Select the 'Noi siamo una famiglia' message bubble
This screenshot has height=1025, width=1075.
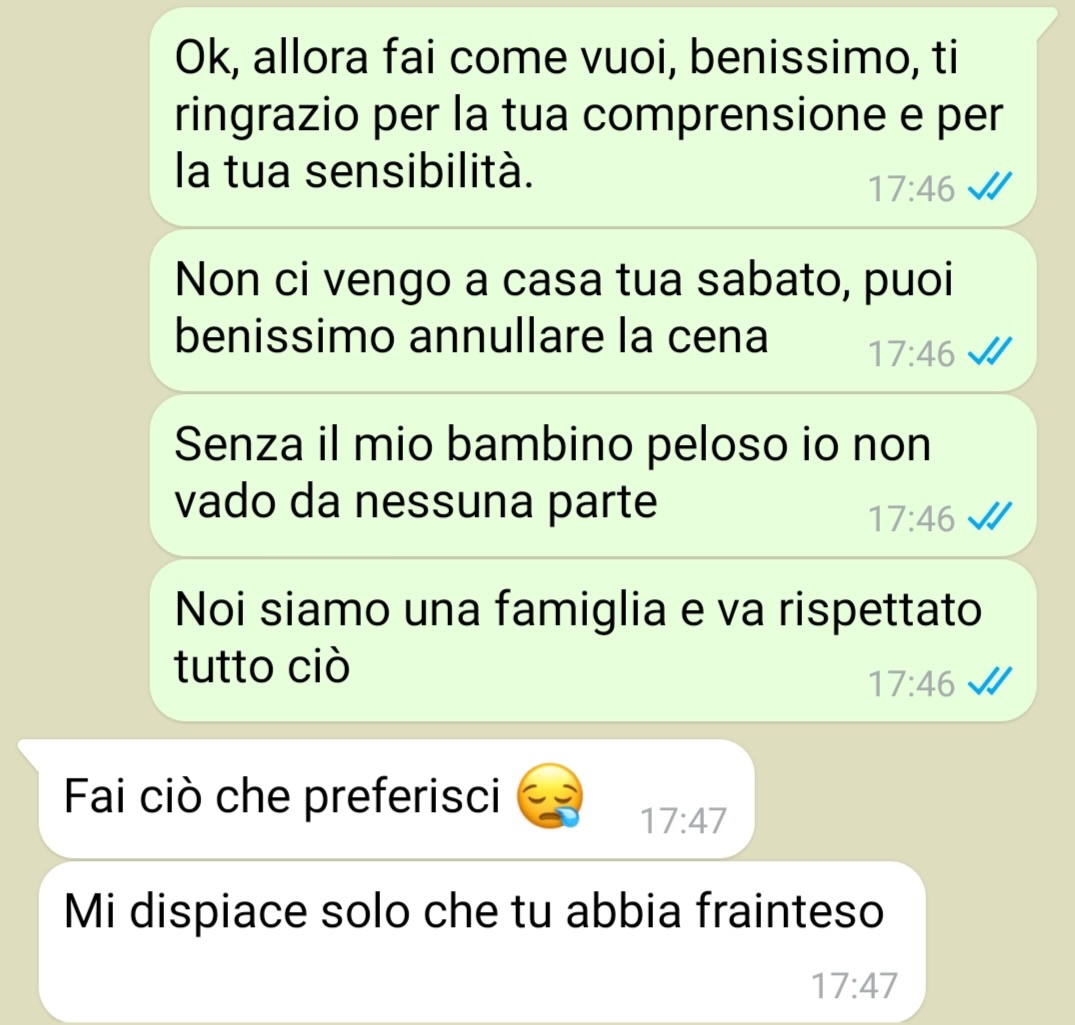point(593,640)
